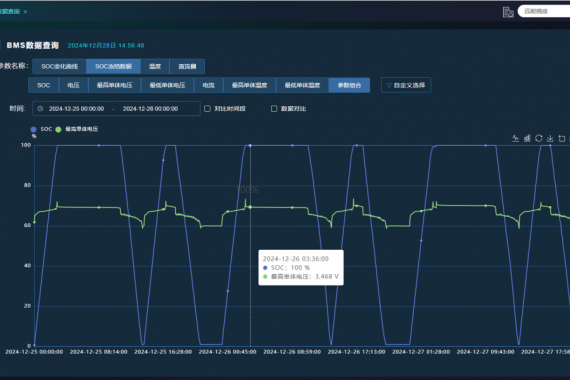Choose the SOC parameter button
Viewport: 570px width, 380px height.
43,85
